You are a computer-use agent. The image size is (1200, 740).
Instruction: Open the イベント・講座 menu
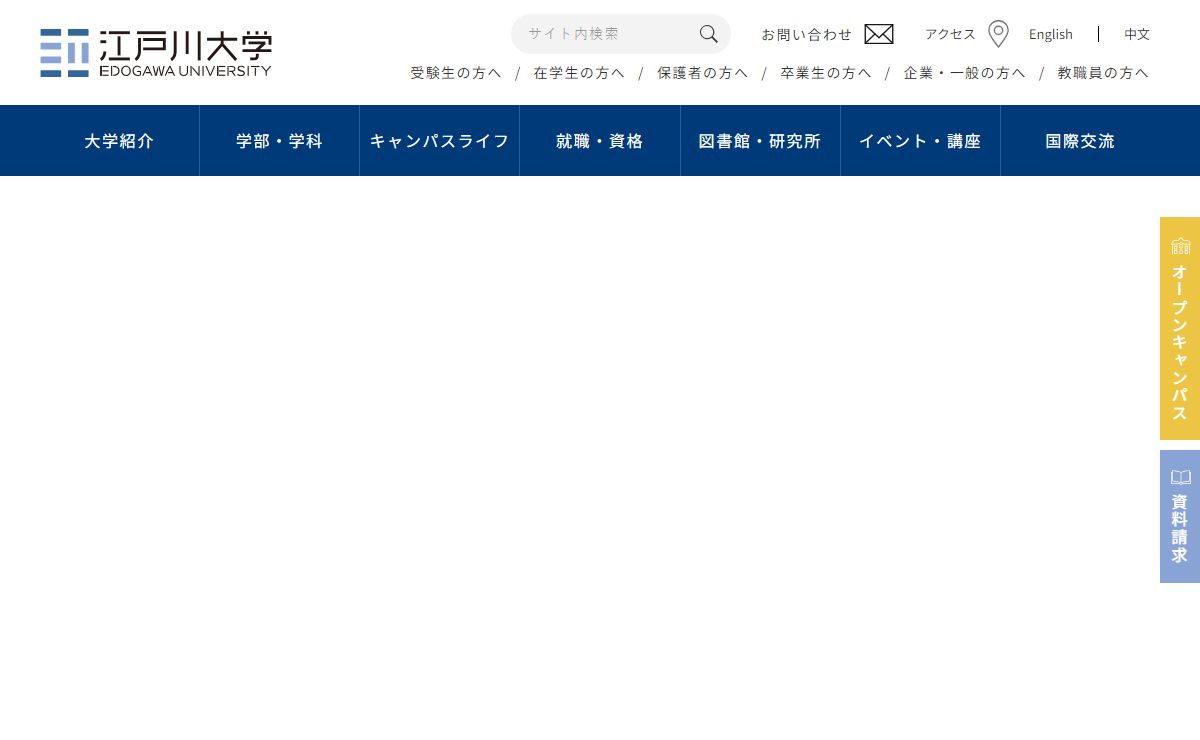point(920,141)
